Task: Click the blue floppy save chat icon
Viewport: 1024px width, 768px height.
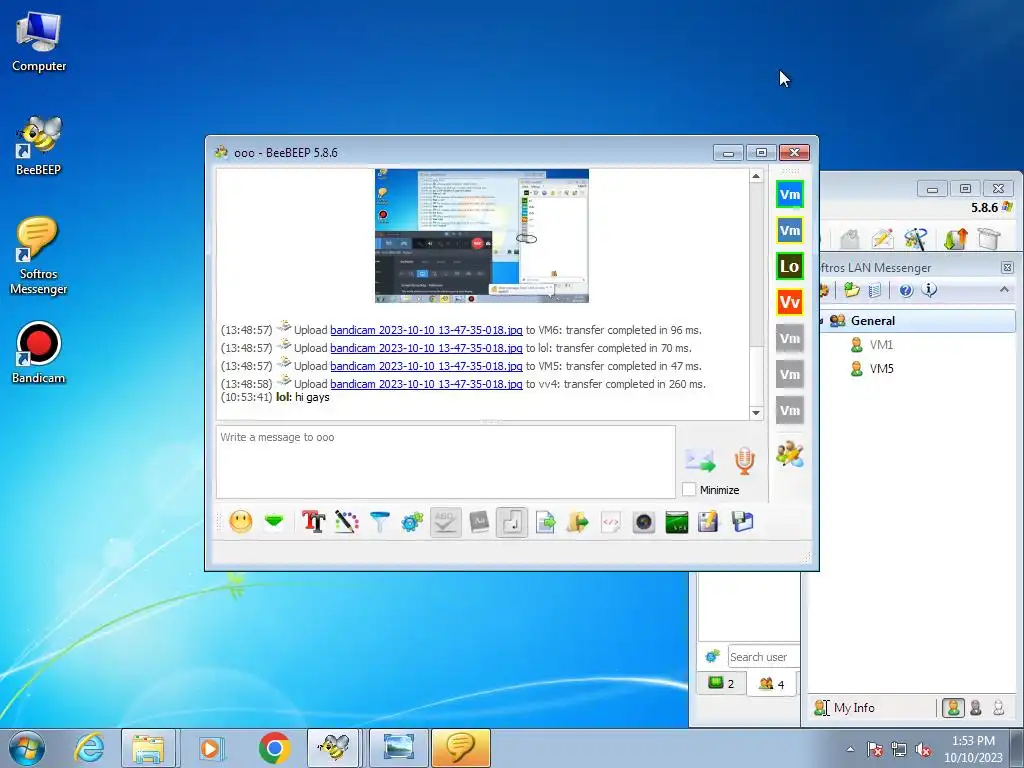Action: [743, 522]
